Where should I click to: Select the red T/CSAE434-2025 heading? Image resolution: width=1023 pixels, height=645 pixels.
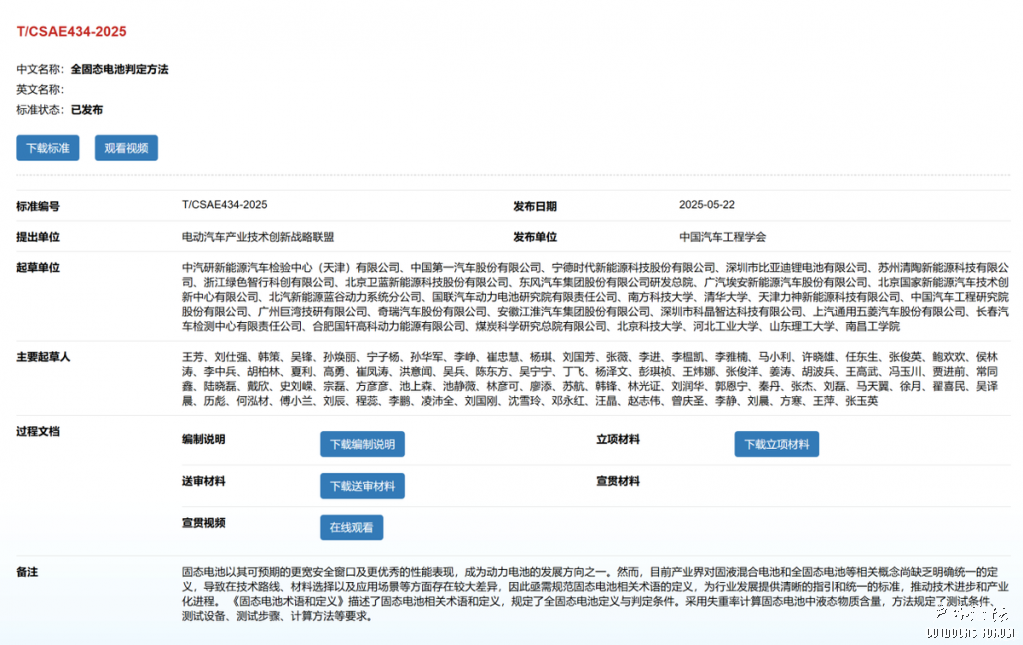pyautogui.click(x=71, y=31)
